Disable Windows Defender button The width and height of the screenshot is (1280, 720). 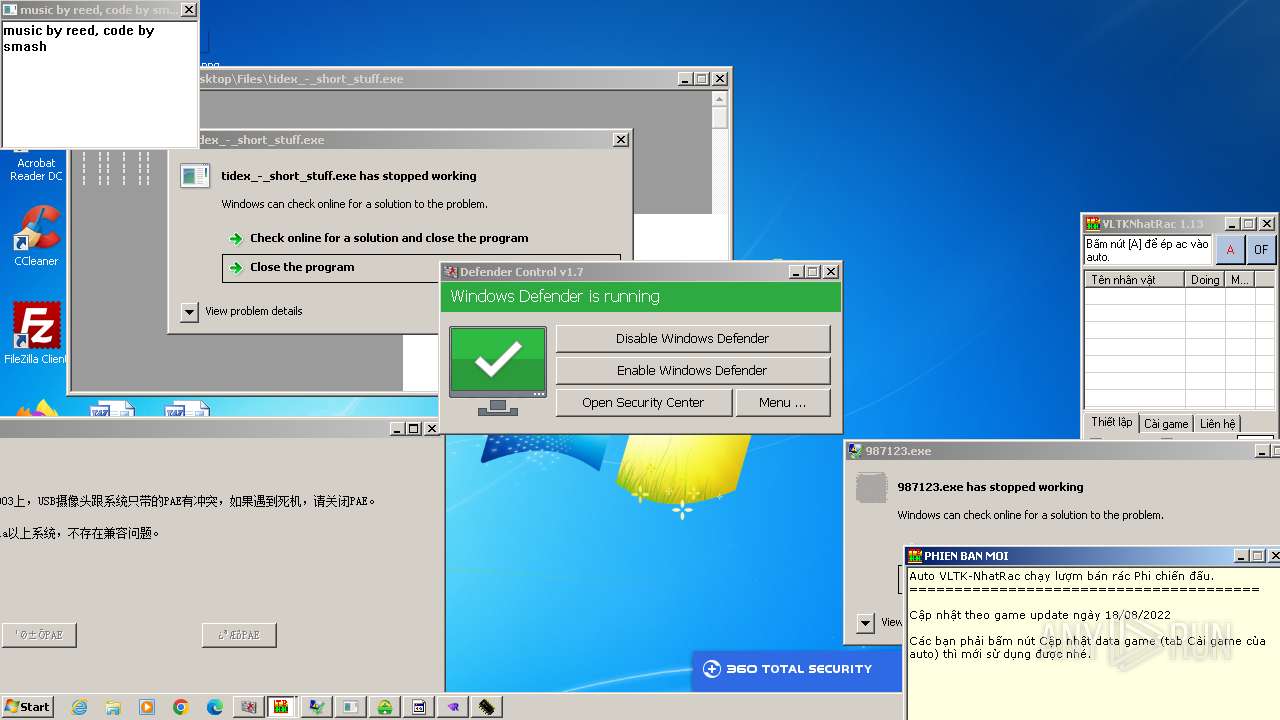pyautogui.click(x=693, y=338)
